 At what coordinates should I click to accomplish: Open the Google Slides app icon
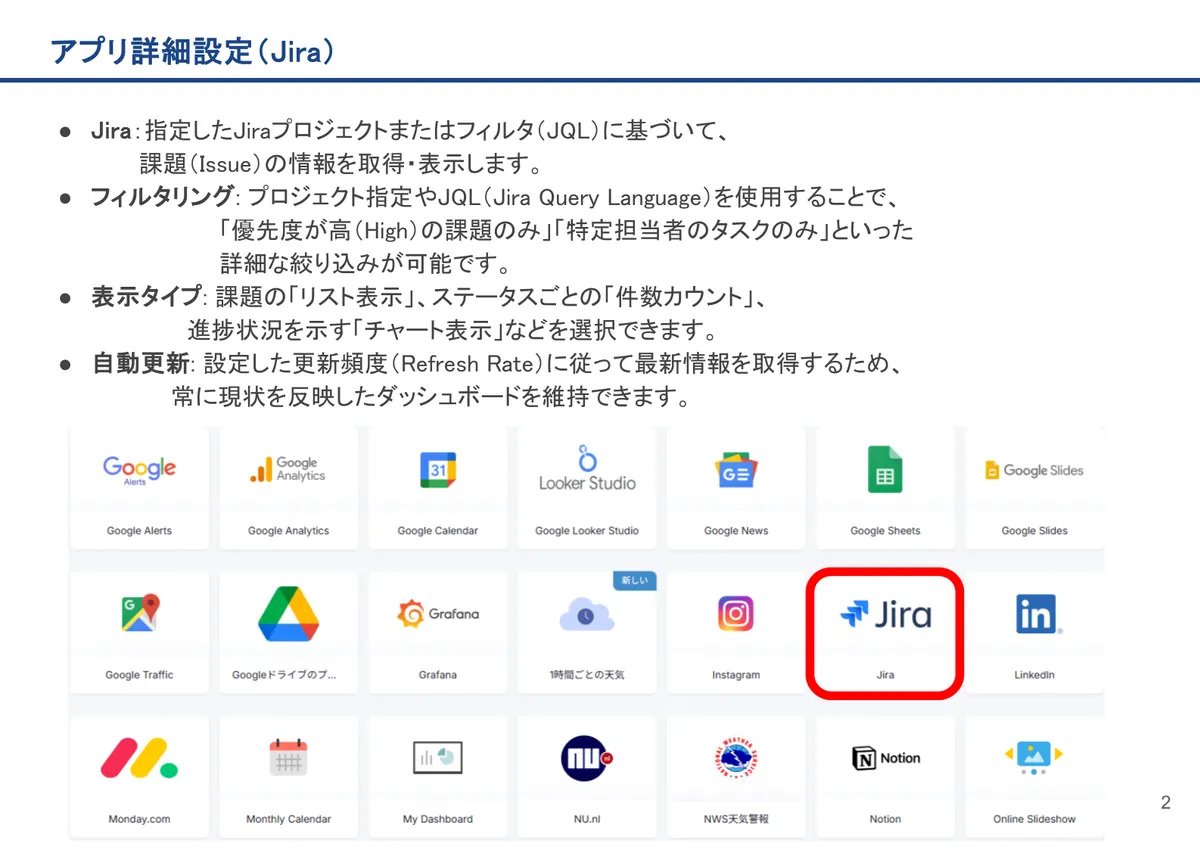pos(1034,470)
